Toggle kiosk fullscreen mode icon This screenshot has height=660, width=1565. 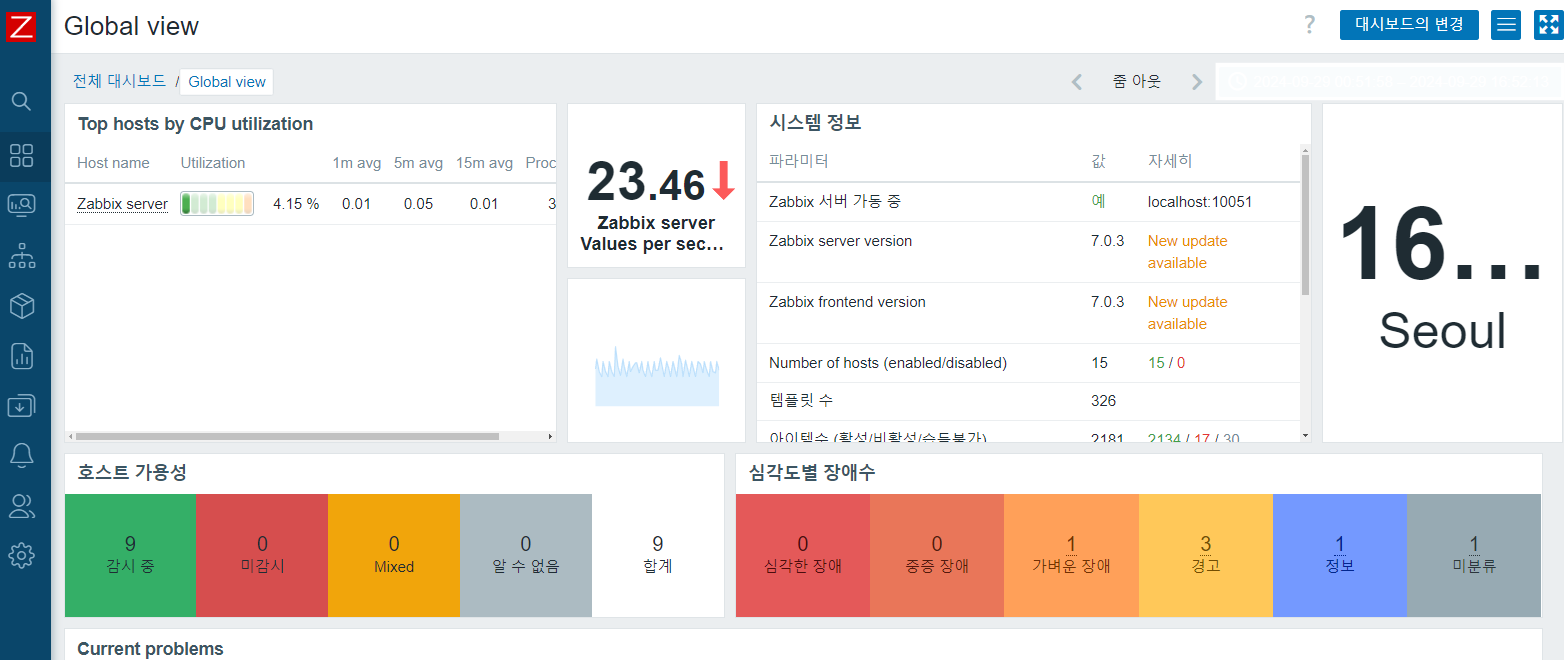[1548, 25]
